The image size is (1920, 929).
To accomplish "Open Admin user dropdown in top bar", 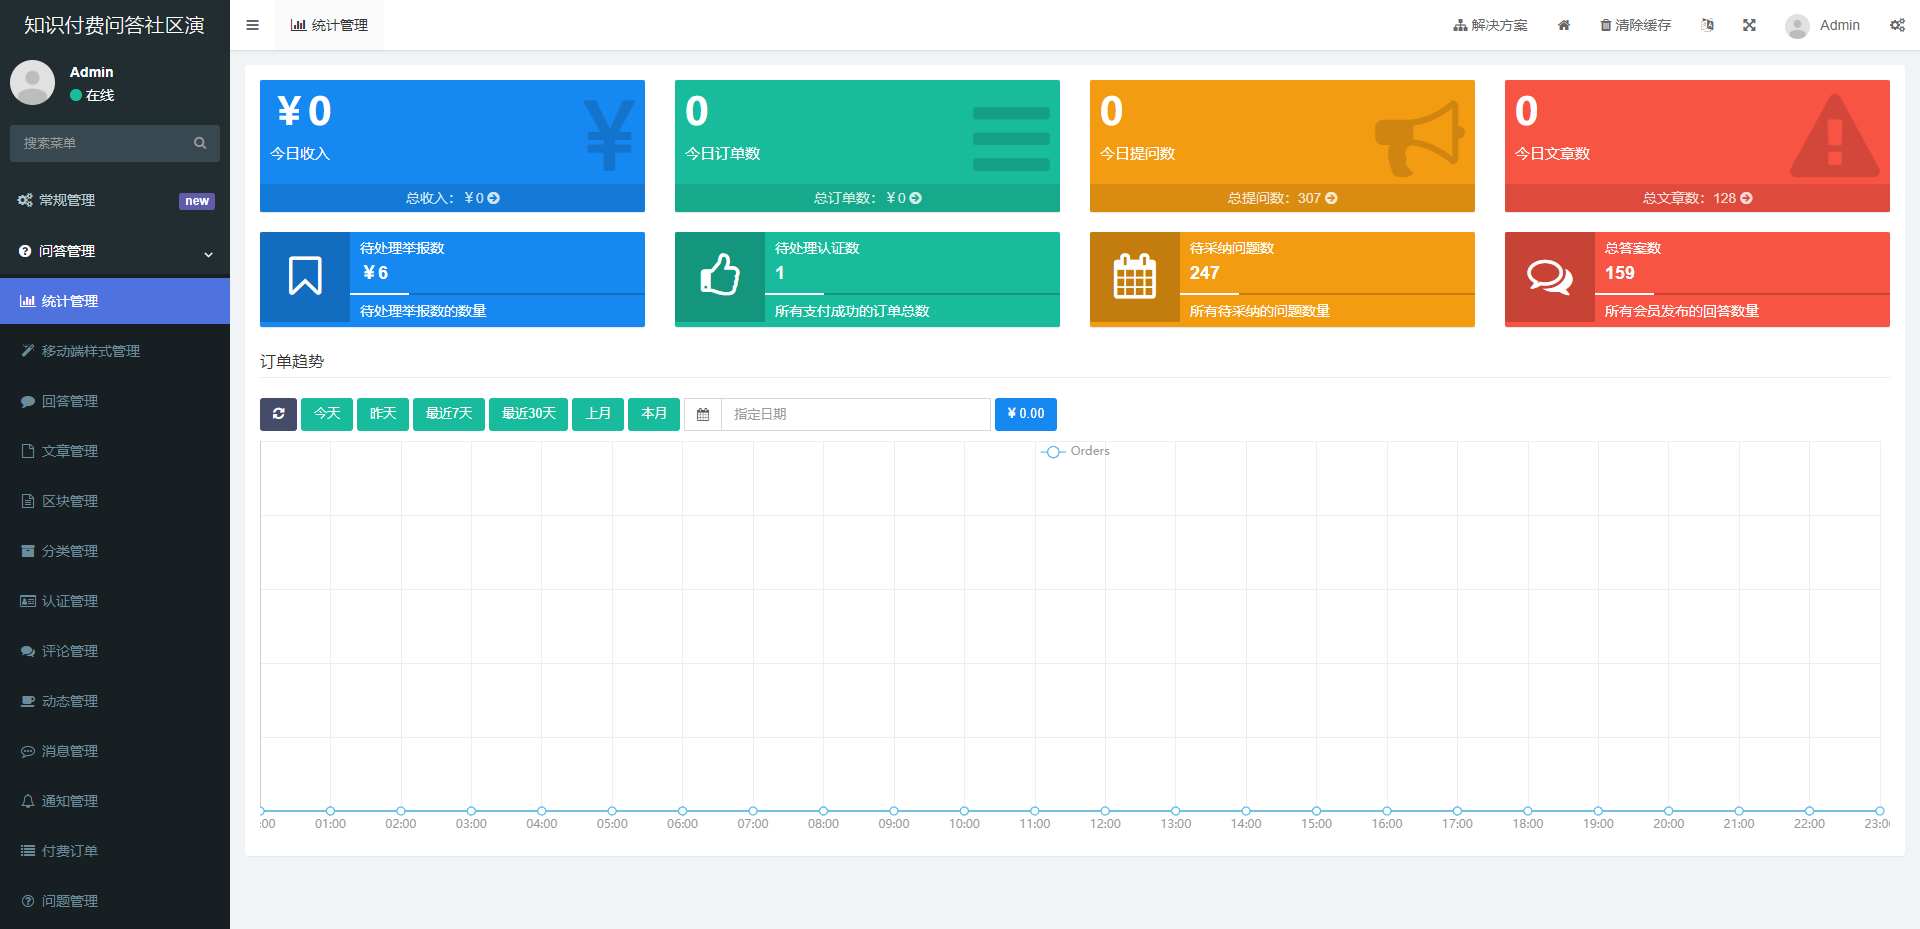I will pos(1823,25).
